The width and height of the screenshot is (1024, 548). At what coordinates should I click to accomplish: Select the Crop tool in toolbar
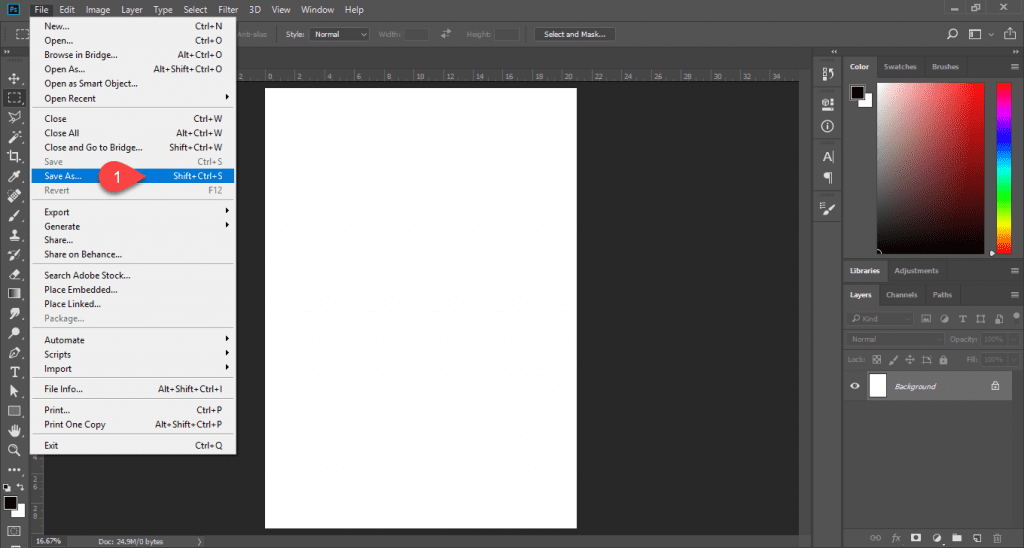[14, 156]
